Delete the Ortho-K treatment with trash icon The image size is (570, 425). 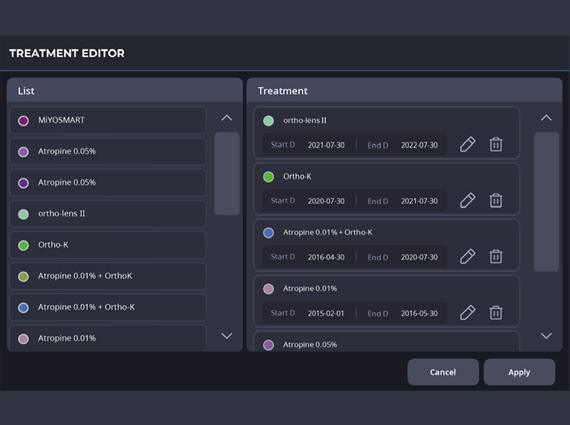496,200
